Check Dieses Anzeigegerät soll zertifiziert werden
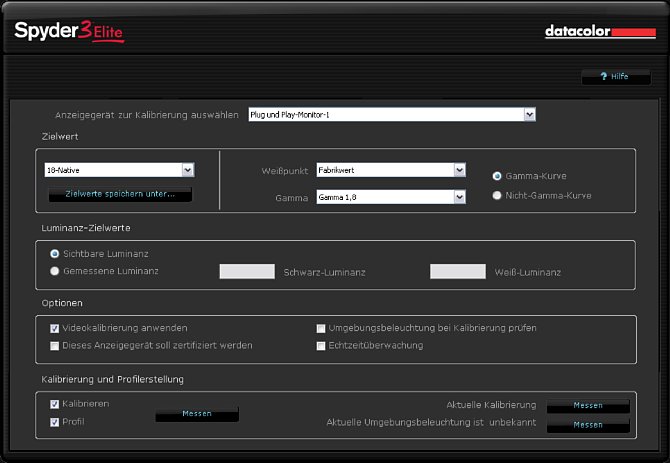 (55, 346)
